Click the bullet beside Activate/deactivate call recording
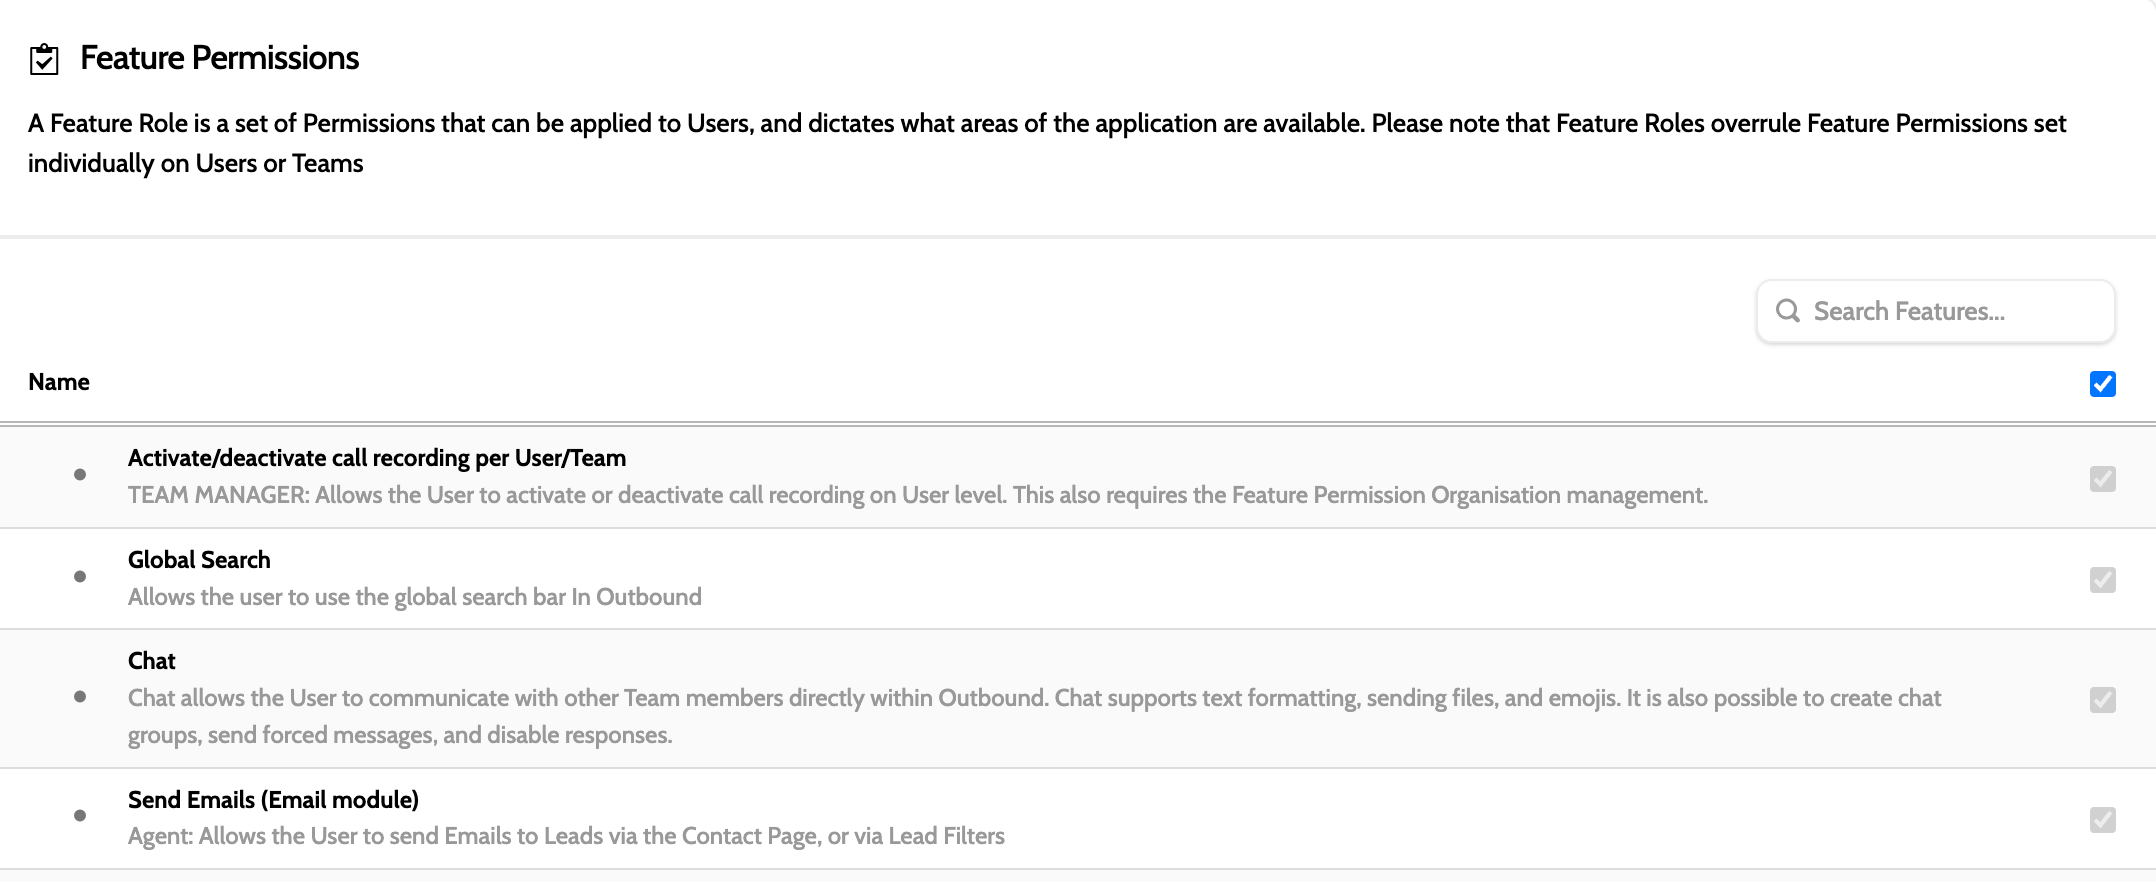The image size is (2156, 882). point(80,475)
